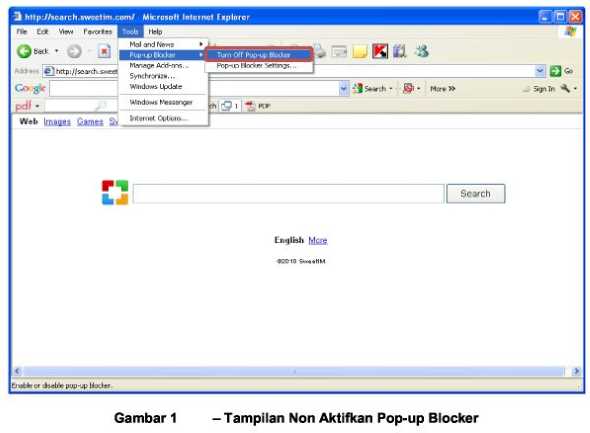The image size is (590, 433).
Task: Open the Research books icon
Action: pos(400,51)
